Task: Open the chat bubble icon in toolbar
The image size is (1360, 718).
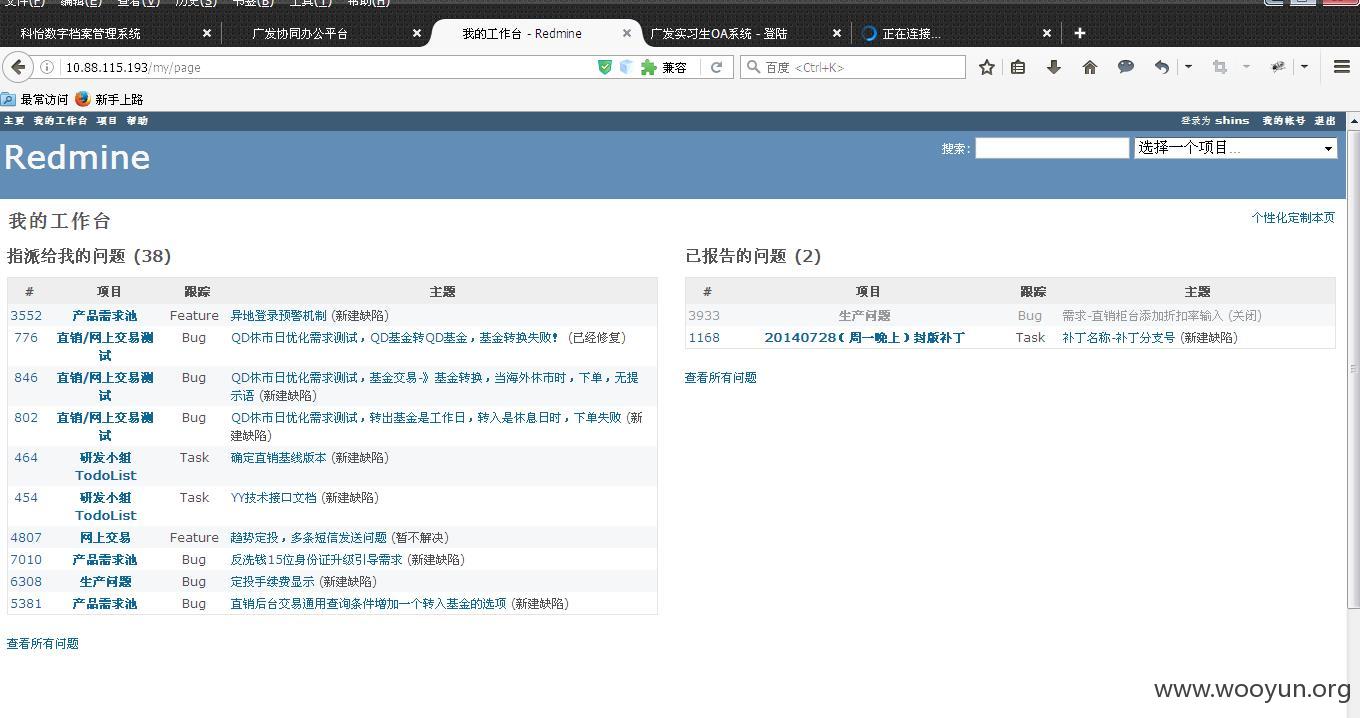Action: 1126,67
